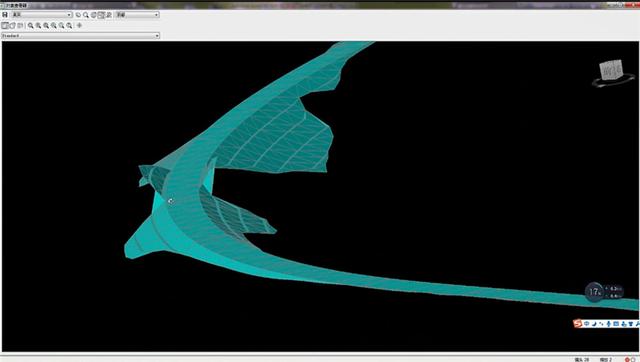The width and height of the screenshot is (640, 362).
Task: Click the sixth zoom magnifier in second row
Action: [69, 25]
